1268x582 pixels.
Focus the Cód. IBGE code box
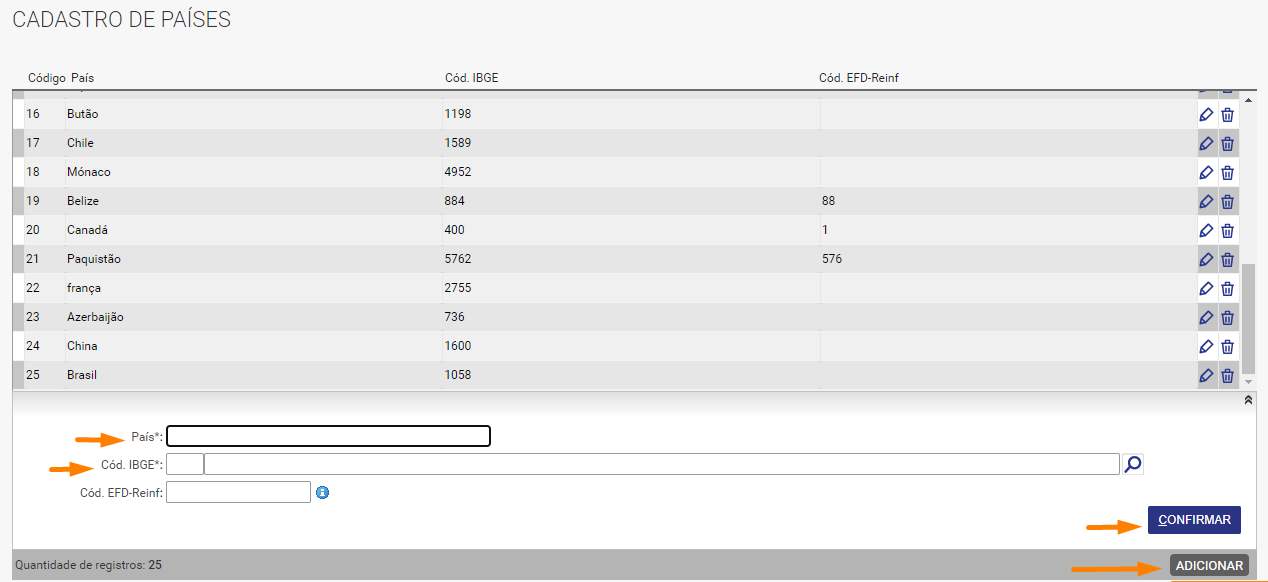pos(185,464)
